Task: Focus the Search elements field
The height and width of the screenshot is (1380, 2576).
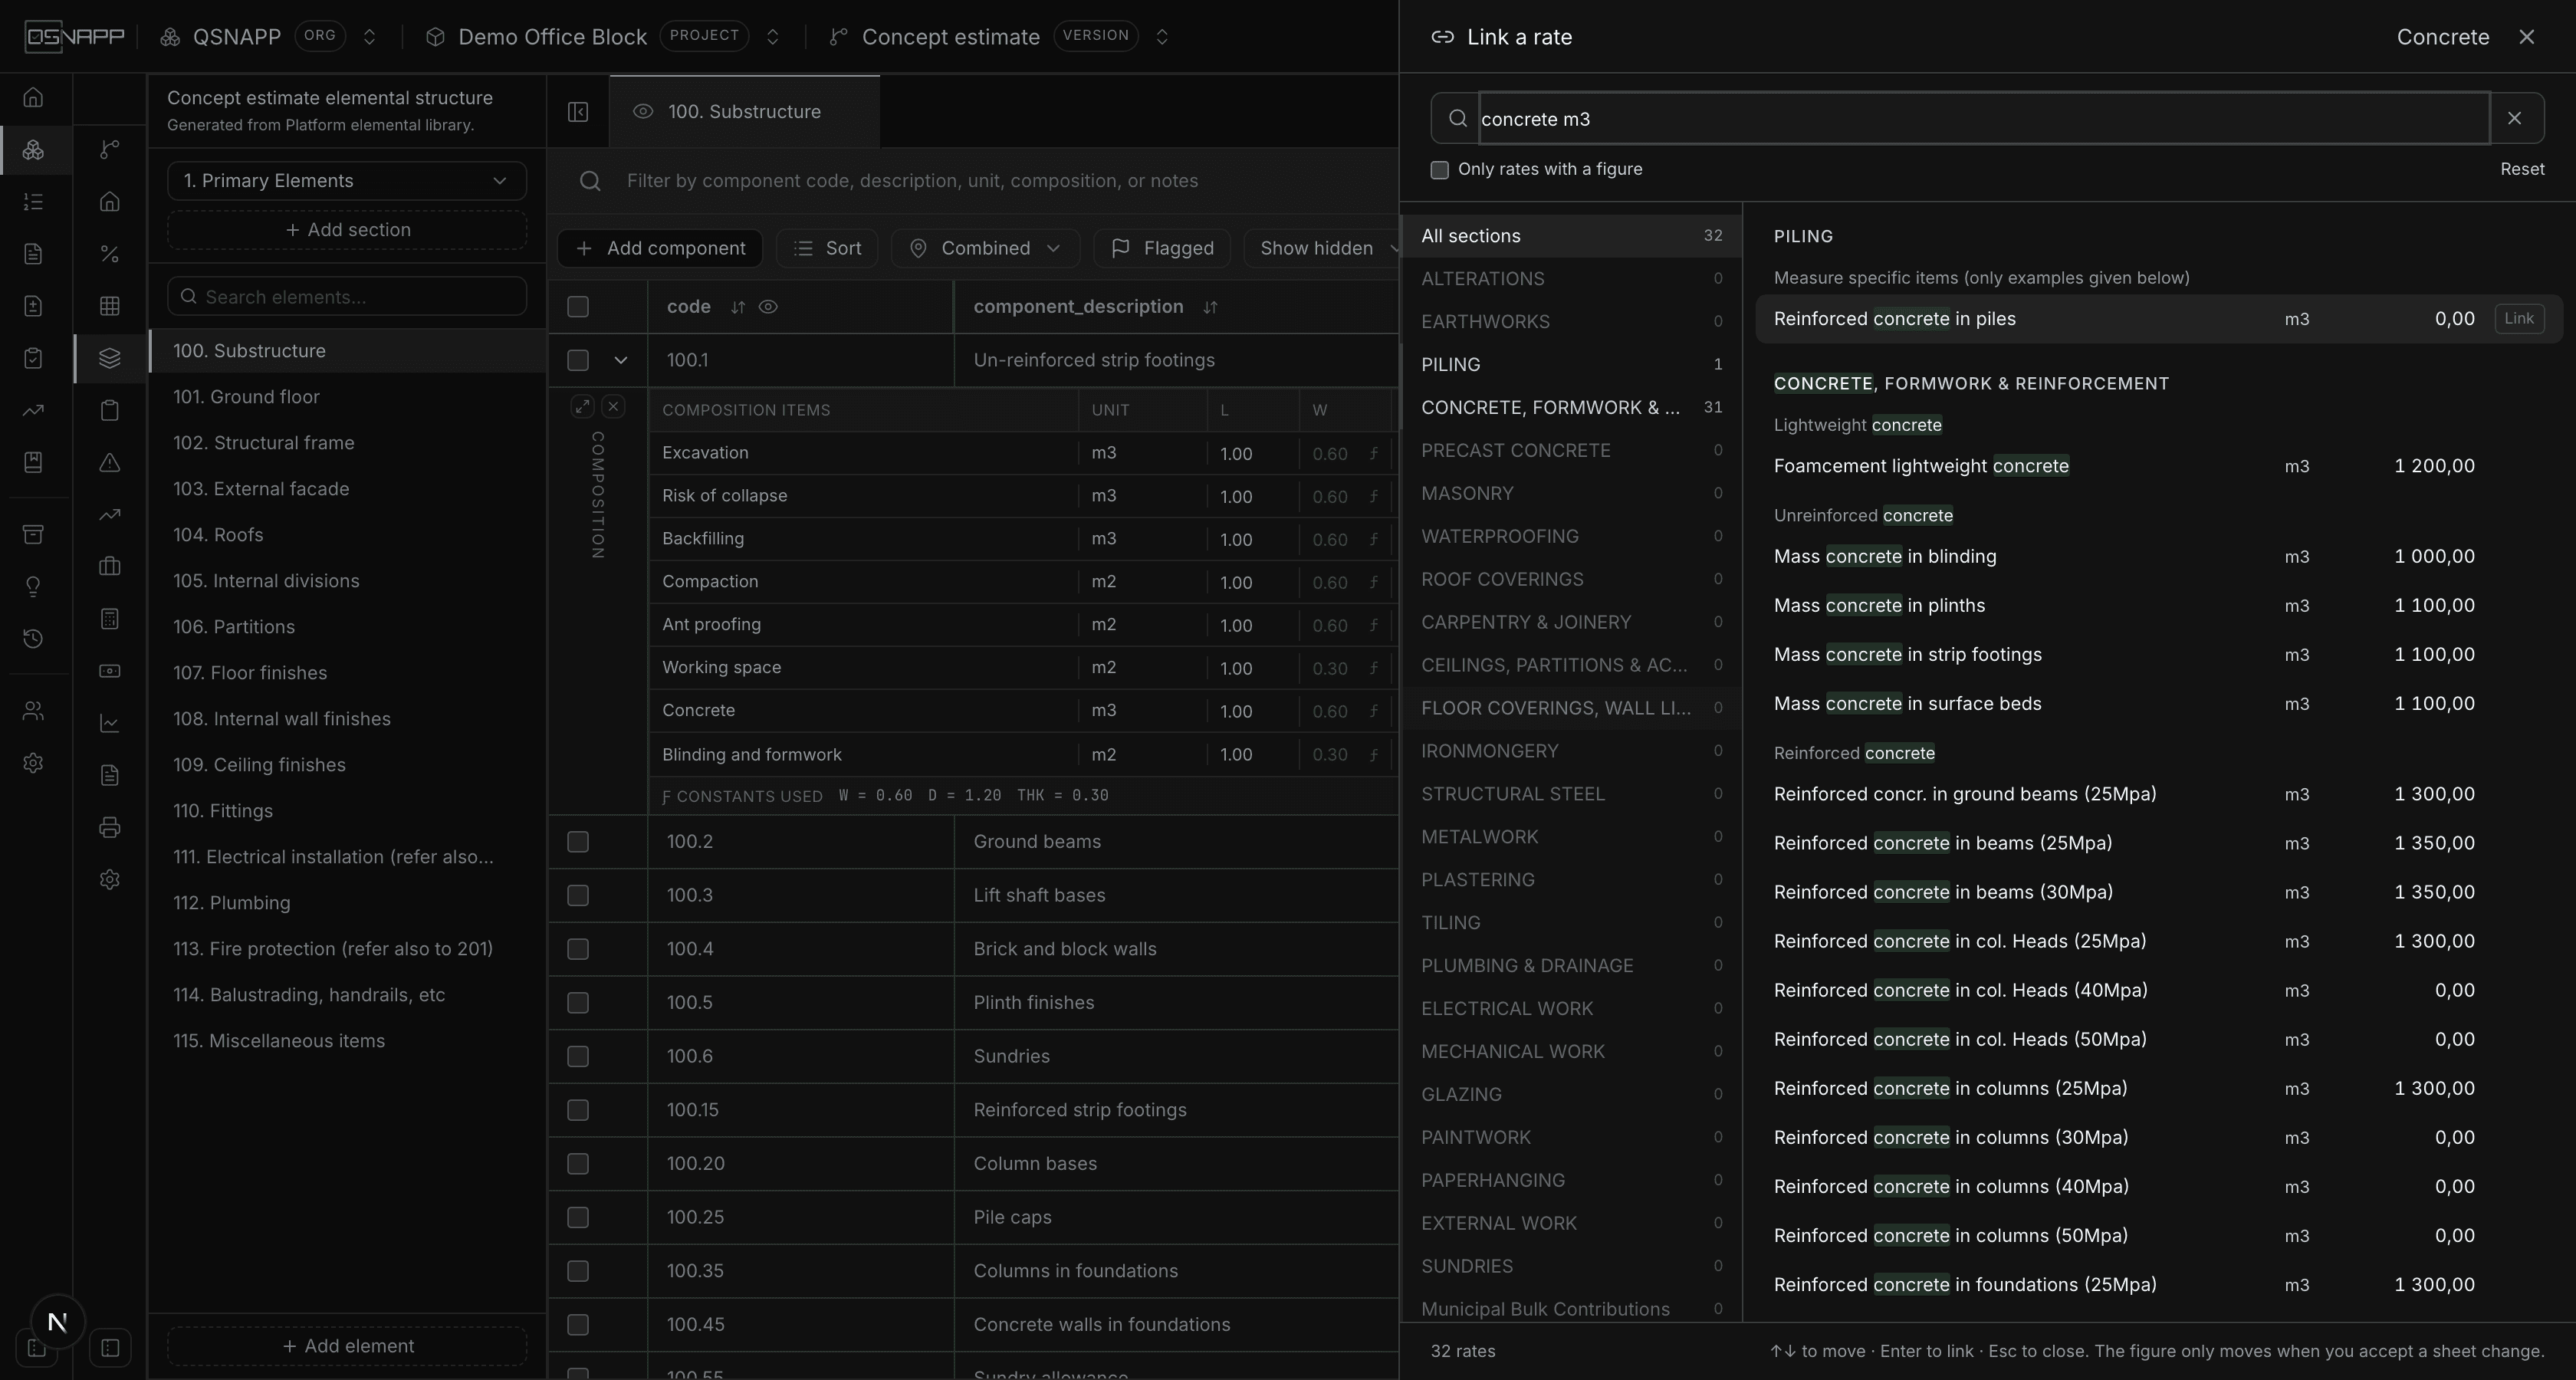Action: click(x=347, y=297)
